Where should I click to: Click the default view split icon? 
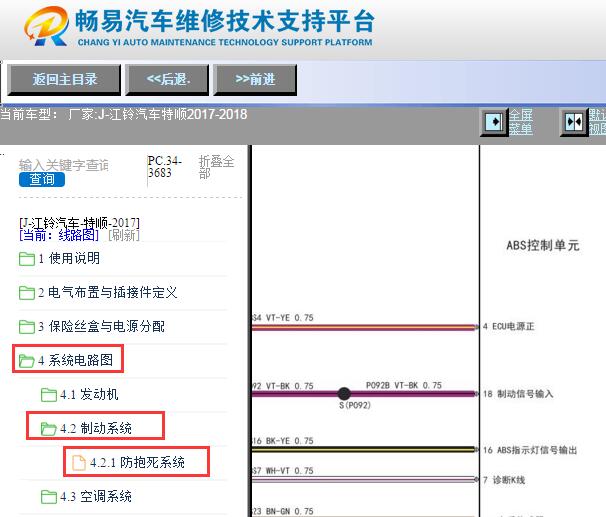click(574, 122)
